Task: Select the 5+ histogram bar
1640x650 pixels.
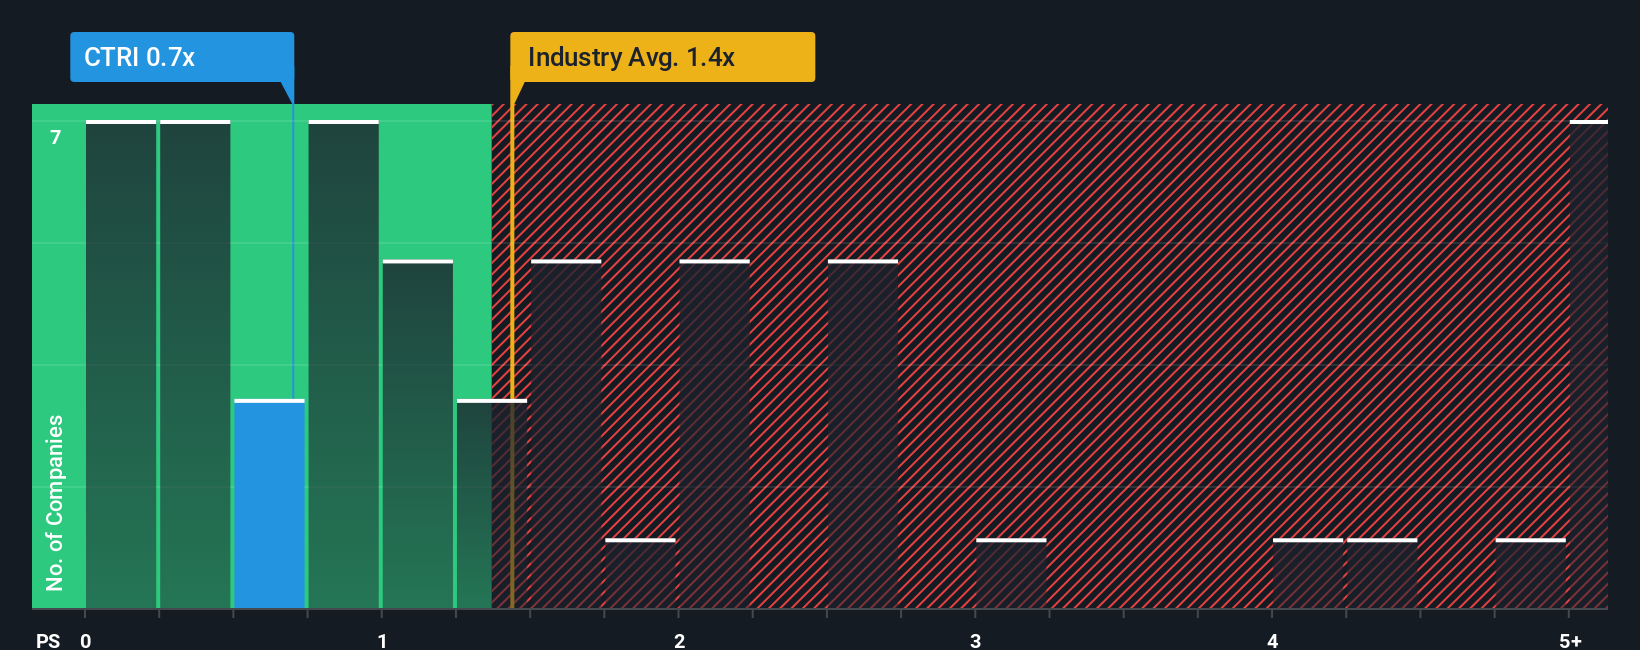Action: [1588, 364]
